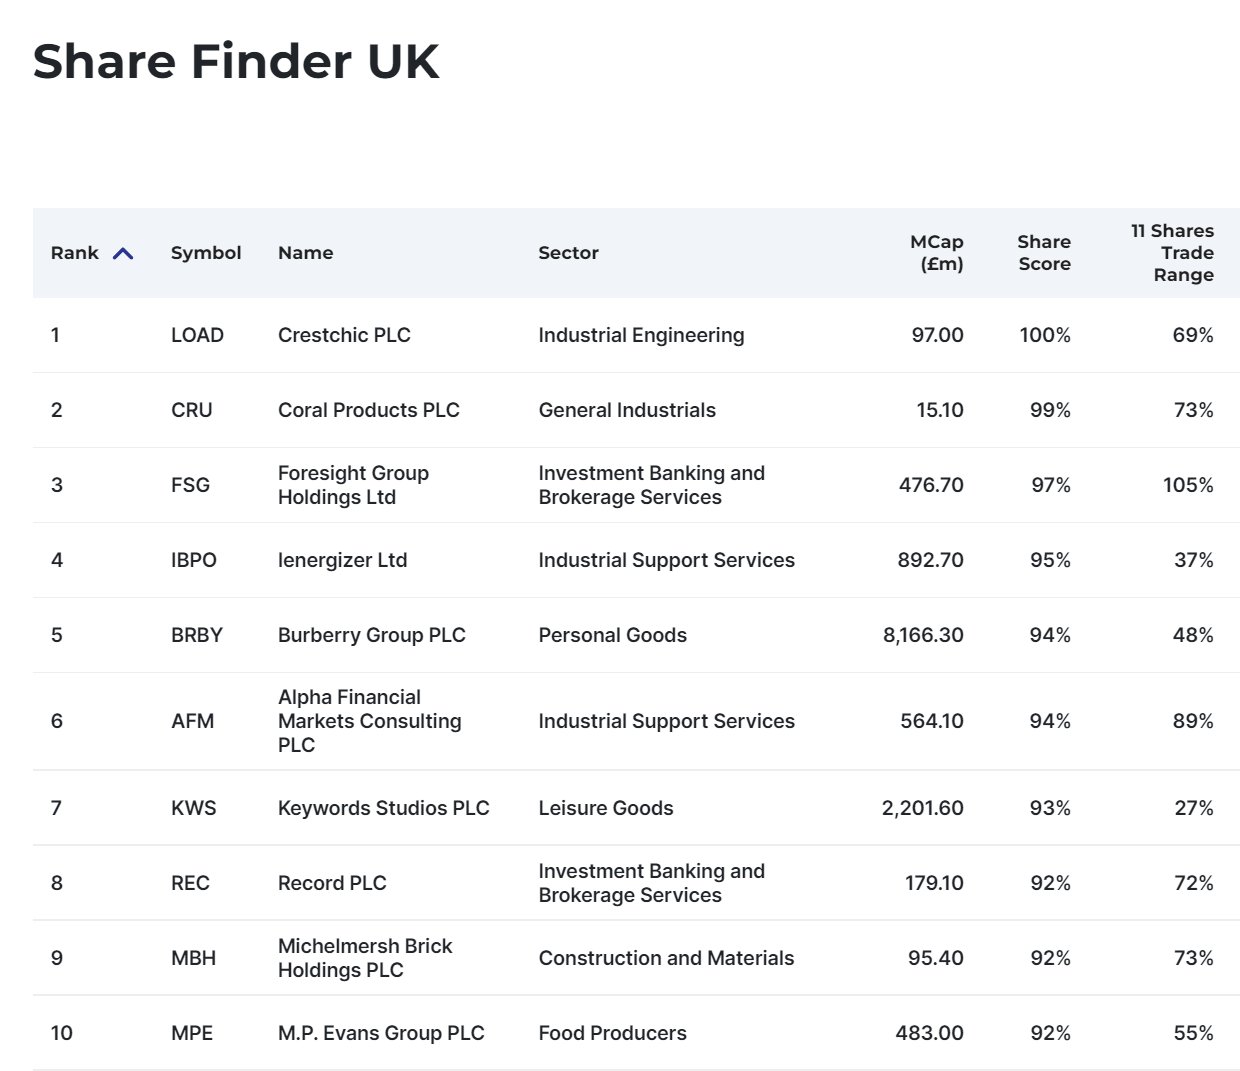The image size is (1240, 1071).
Task: Click the 483.00 market cap value
Action: (930, 1033)
